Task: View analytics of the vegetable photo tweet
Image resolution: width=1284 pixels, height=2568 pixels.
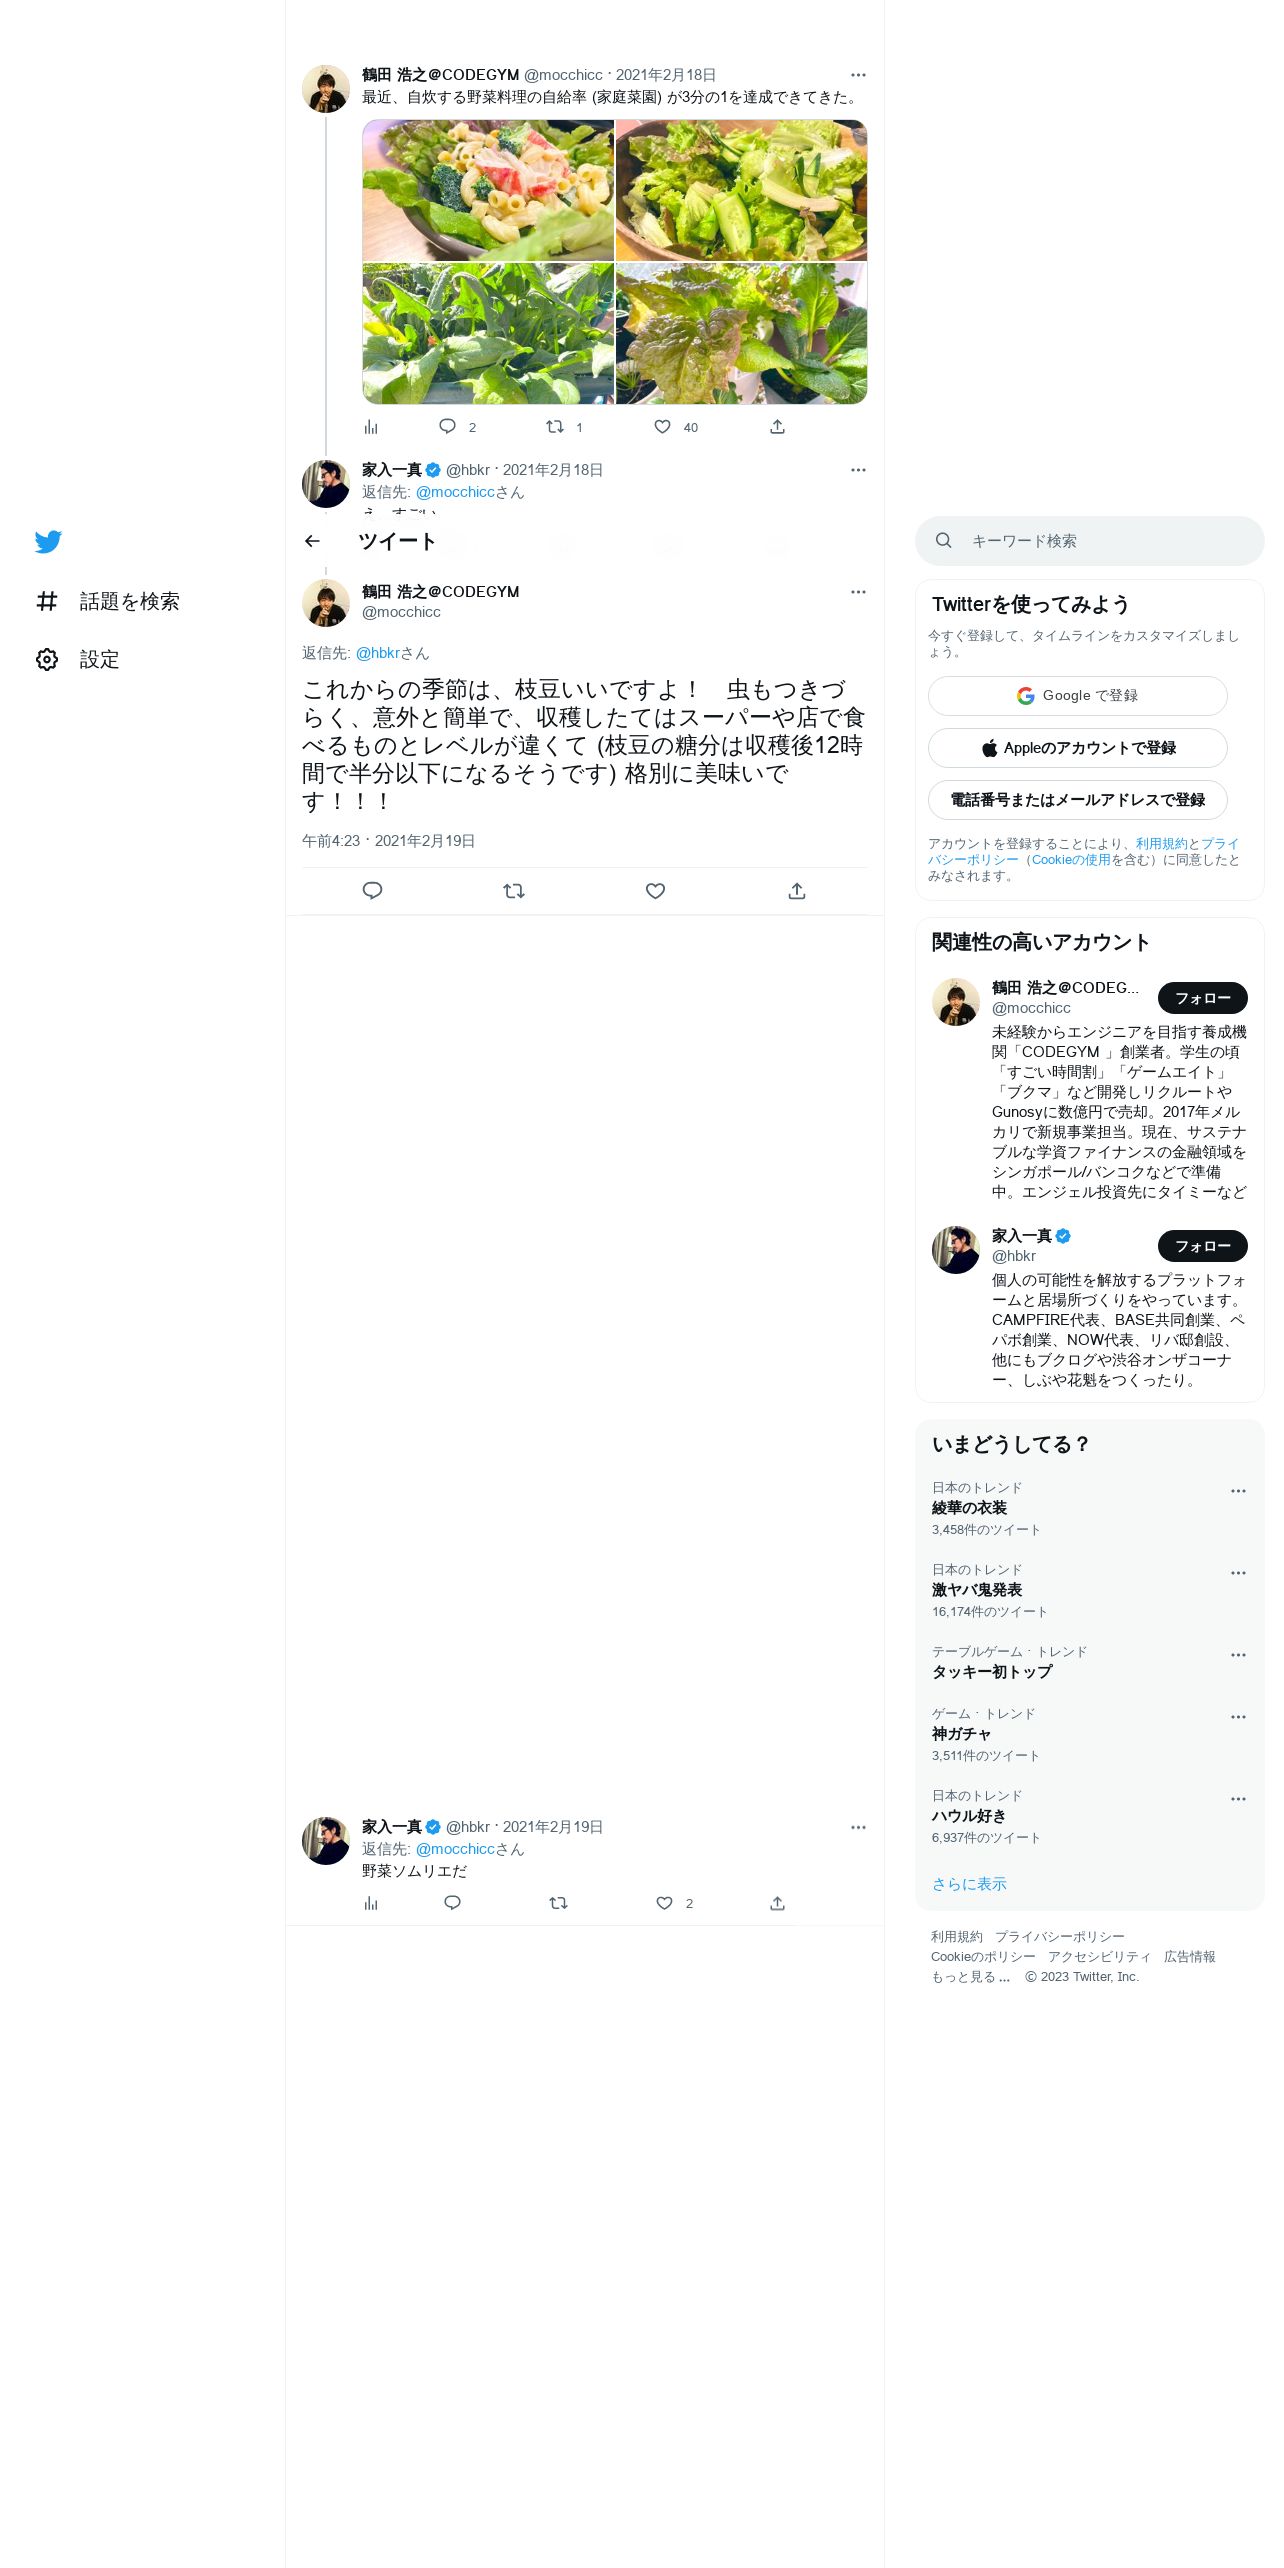Action: pyautogui.click(x=371, y=427)
